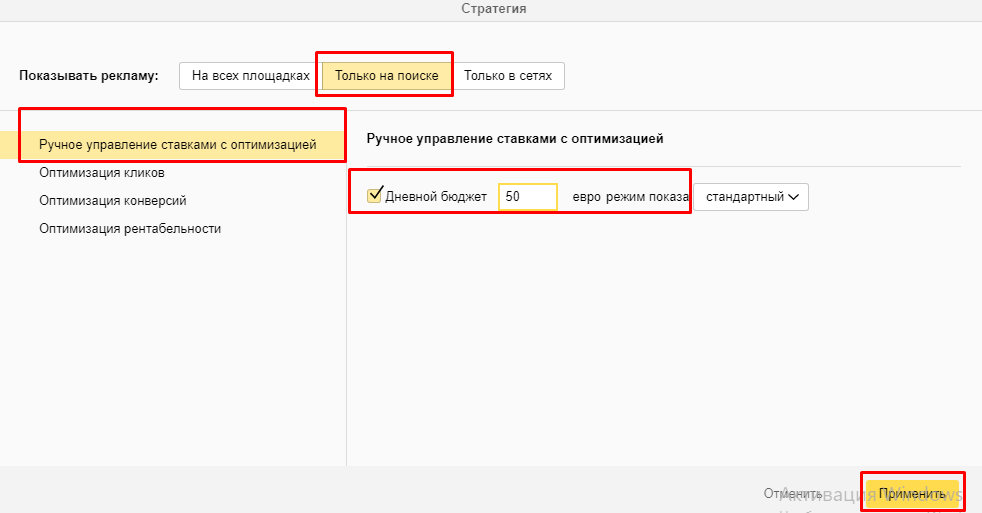The width and height of the screenshot is (982, 513).
Task: Click the bold strategy heading in right panel
Action: coord(515,139)
